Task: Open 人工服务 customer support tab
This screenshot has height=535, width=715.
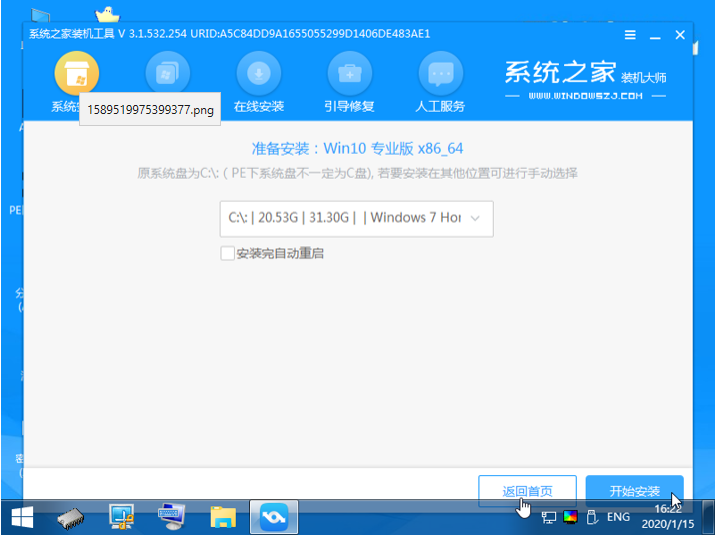Action: pos(439,83)
